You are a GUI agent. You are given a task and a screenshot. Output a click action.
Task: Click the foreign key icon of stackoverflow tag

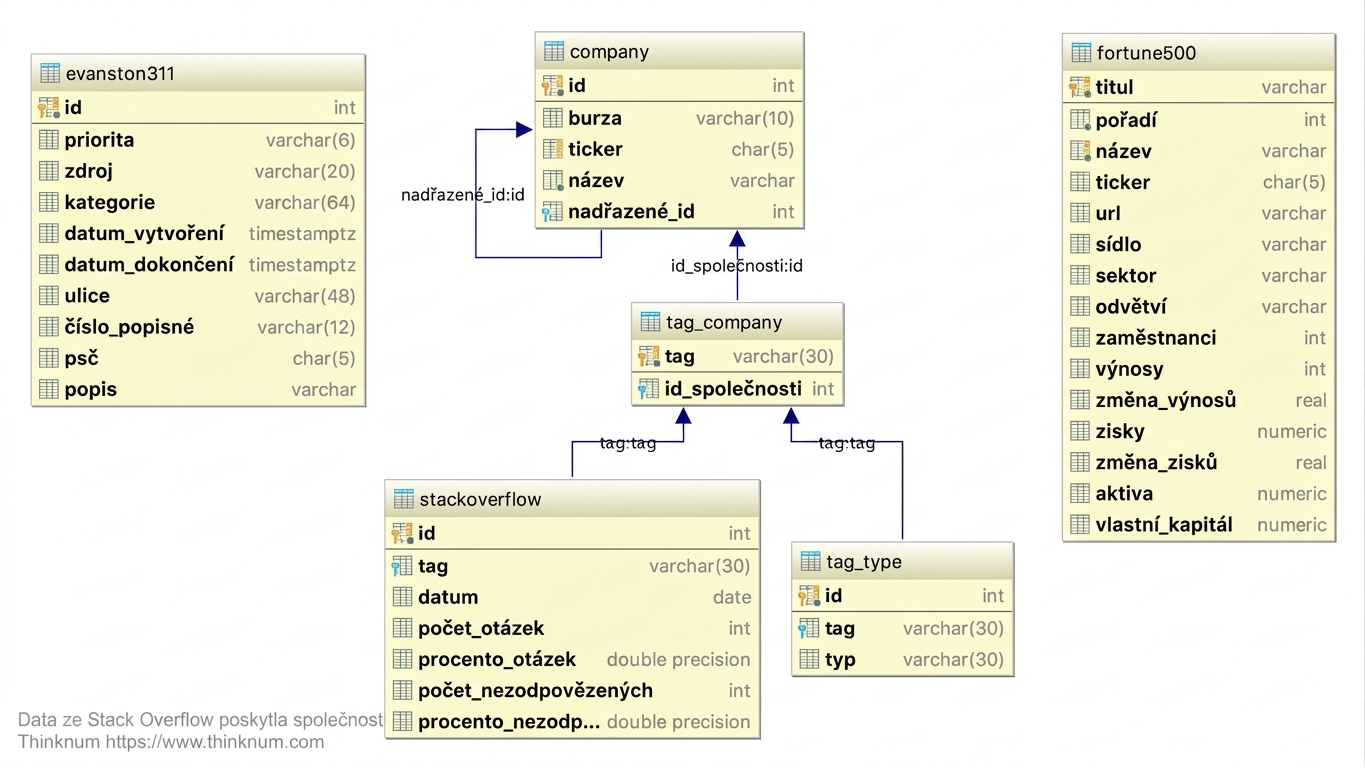point(403,566)
